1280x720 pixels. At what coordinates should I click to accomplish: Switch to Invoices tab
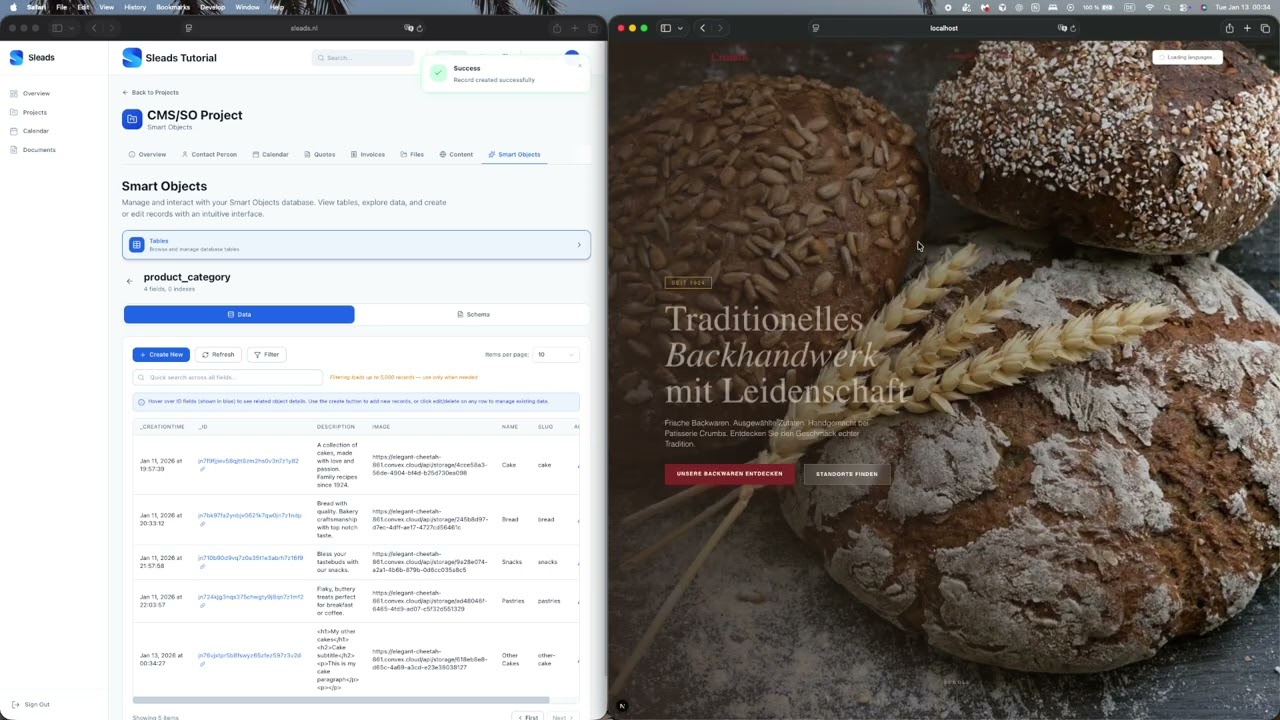[368, 154]
